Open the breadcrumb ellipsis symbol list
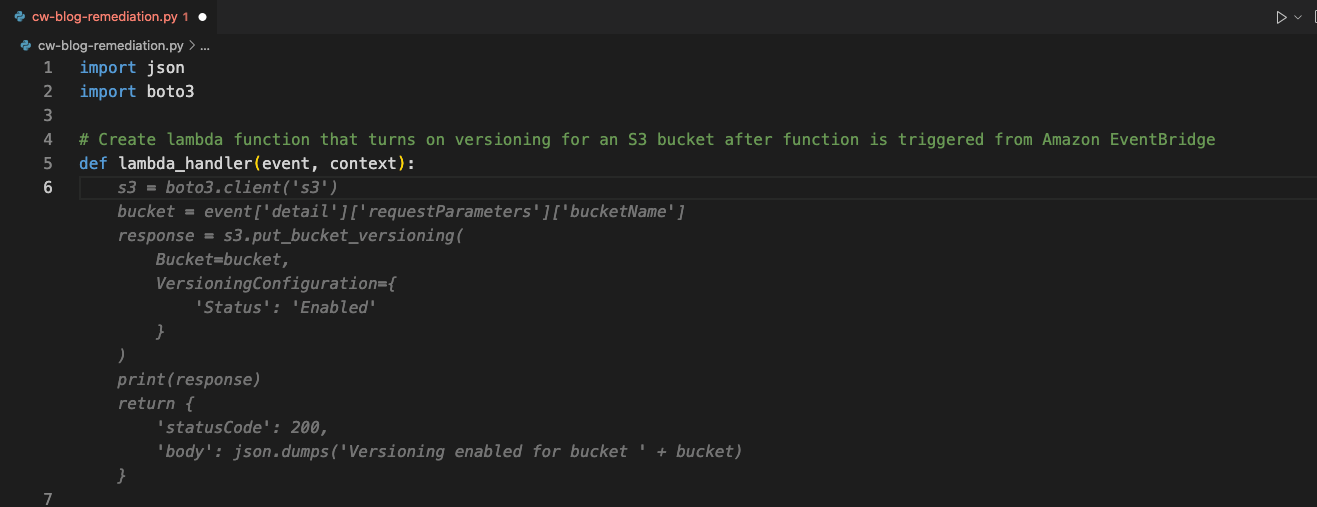The image size is (1317, 507). point(205,45)
